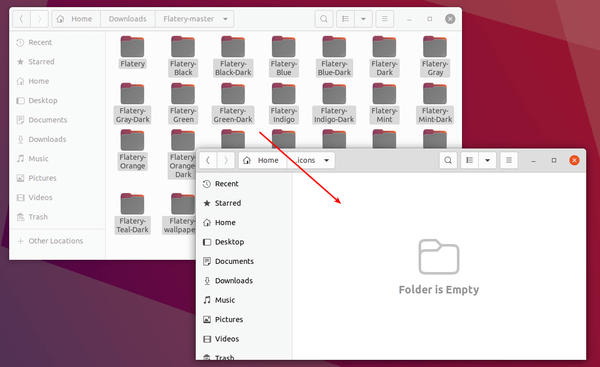Open Other Locations in Flatery-master window
Screen dimensions: 600x367
[57, 241]
